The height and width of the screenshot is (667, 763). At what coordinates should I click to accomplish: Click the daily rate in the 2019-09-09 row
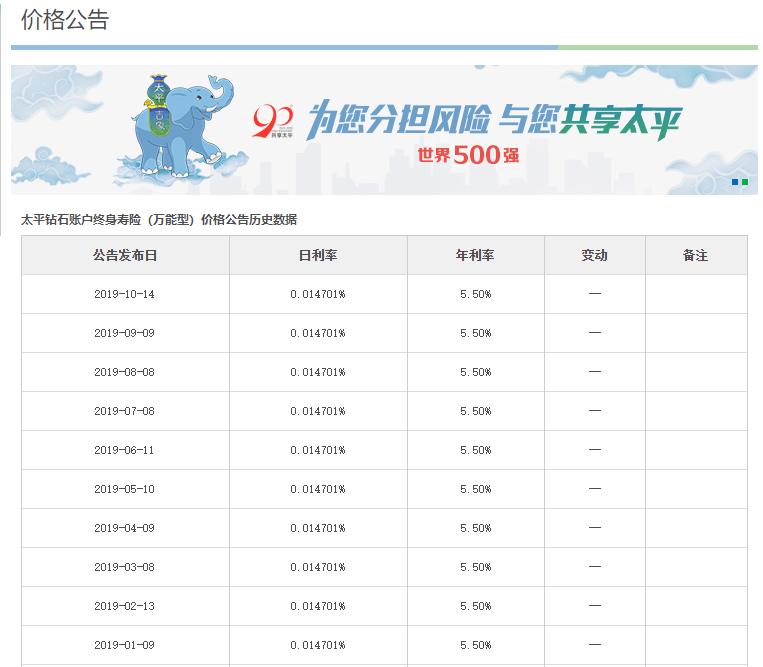tap(318, 333)
